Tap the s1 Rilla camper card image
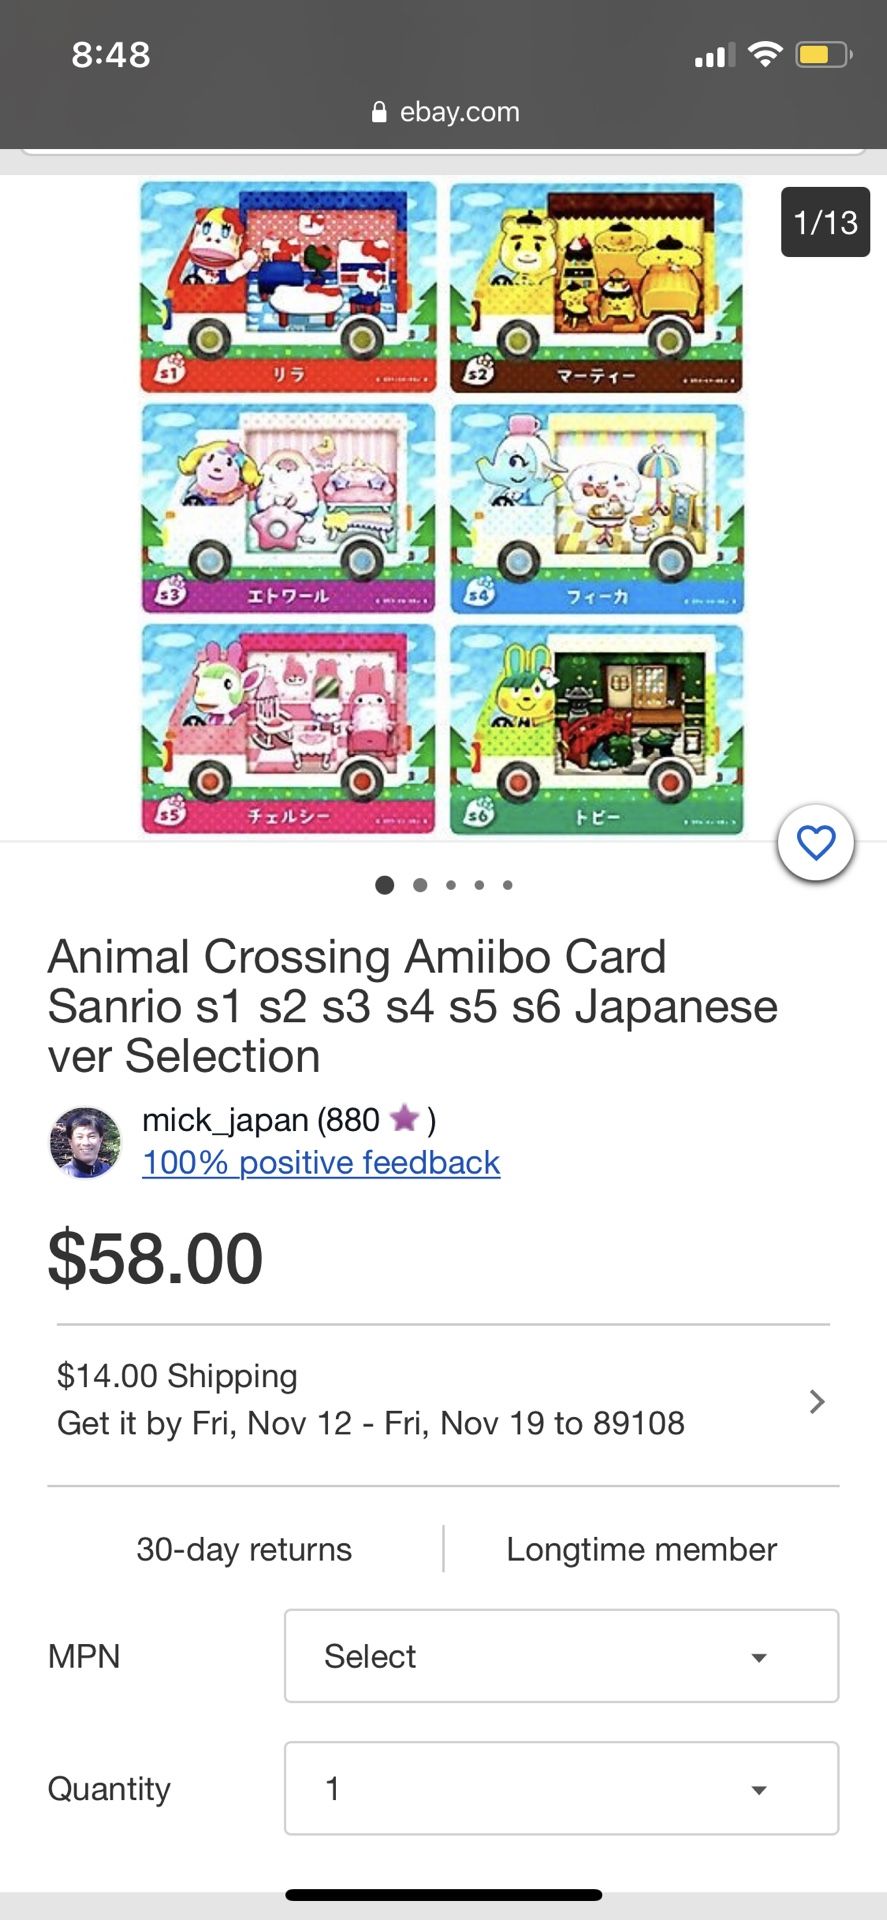The width and height of the screenshot is (887, 1920). pyautogui.click(x=287, y=287)
